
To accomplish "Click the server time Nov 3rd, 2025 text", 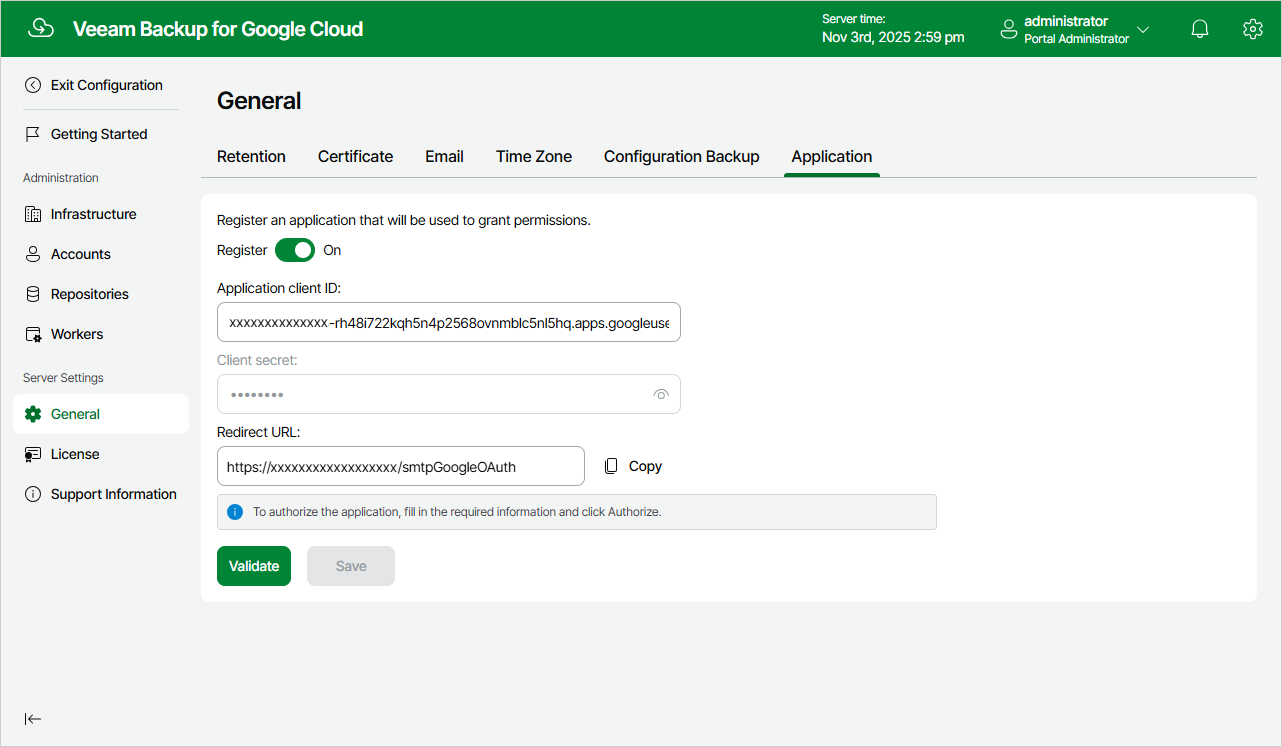I will 893,37.
